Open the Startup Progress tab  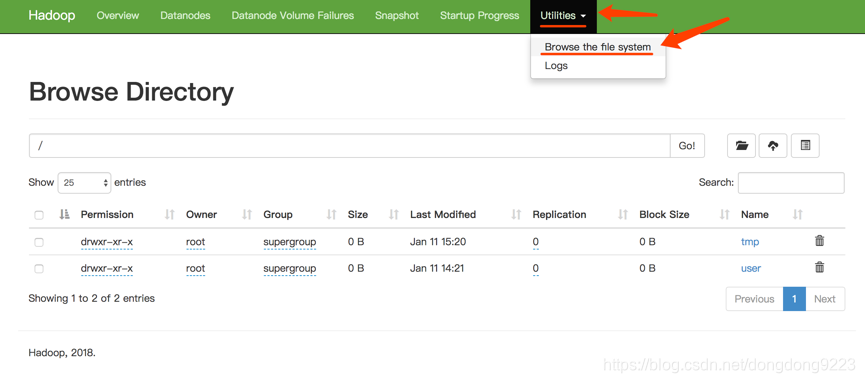pyautogui.click(x=480, y=16)
